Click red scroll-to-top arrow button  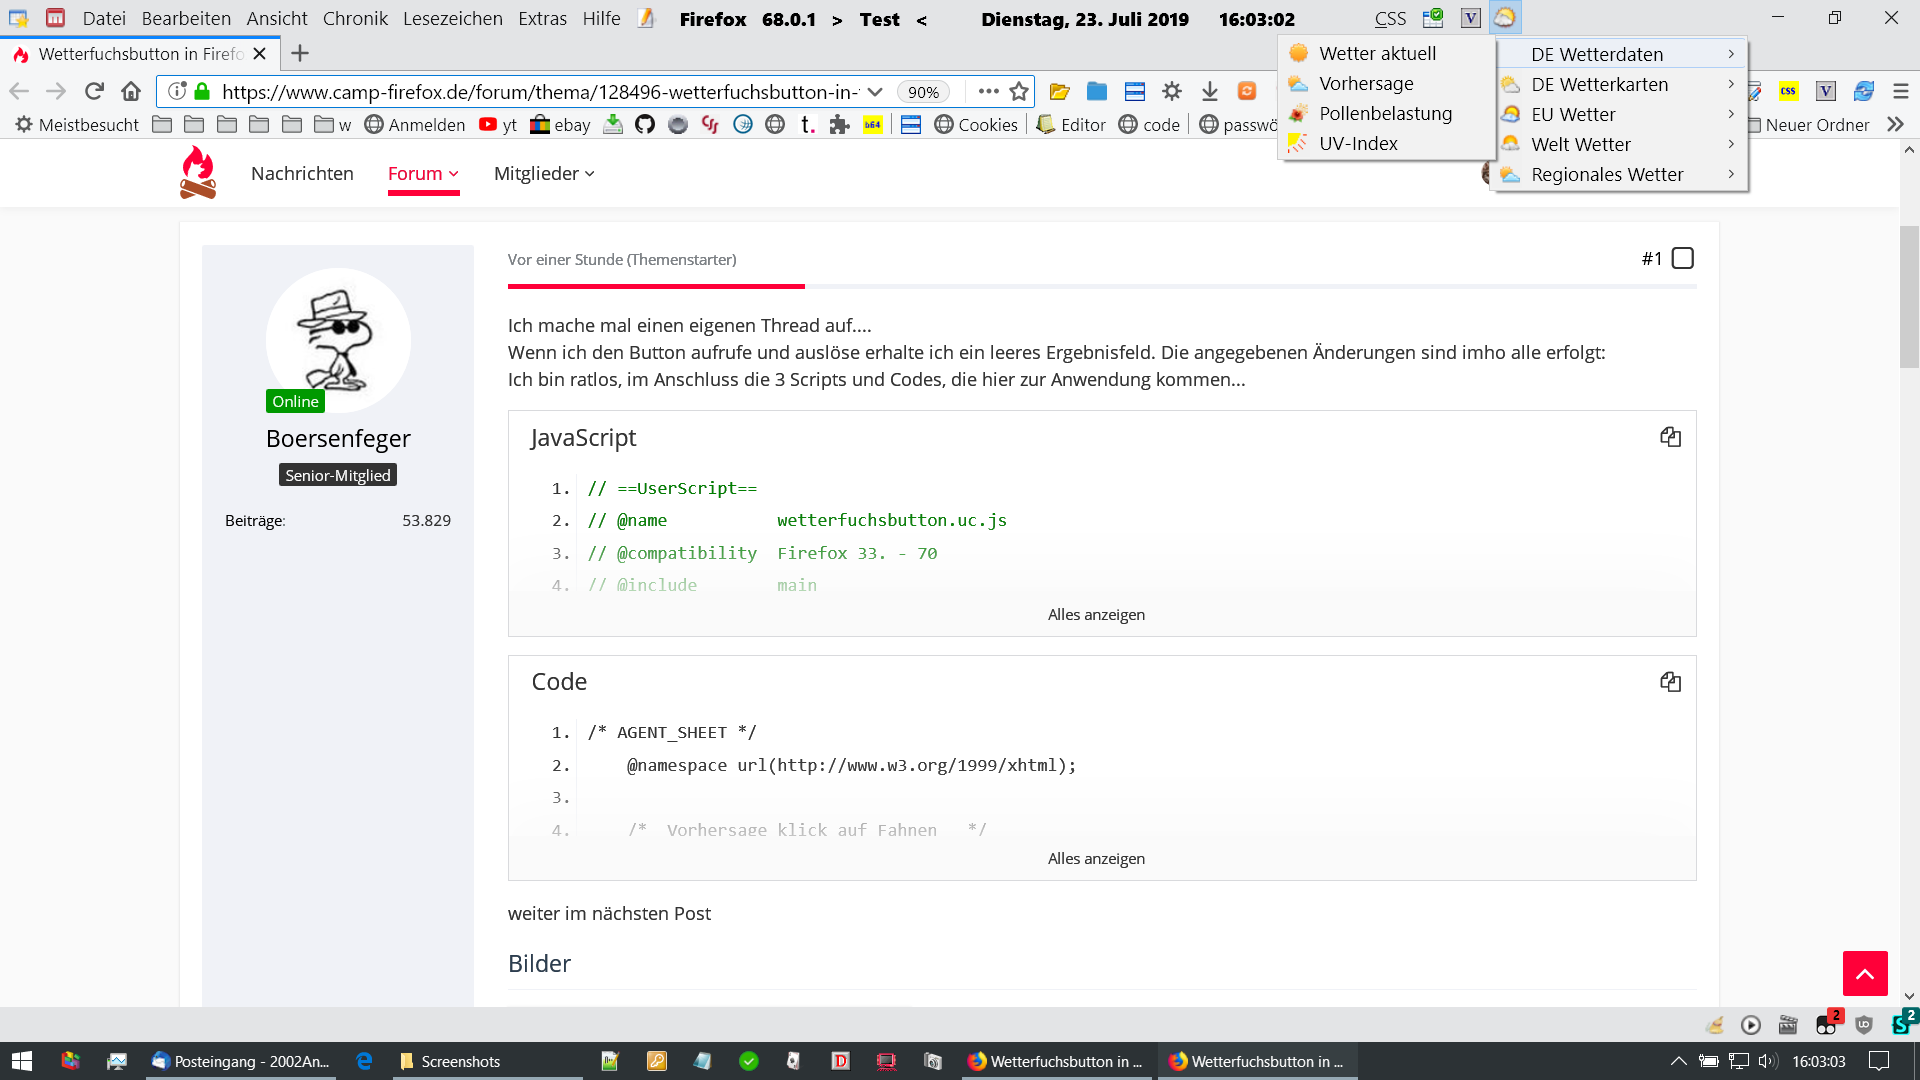[x=1865, y=973]
